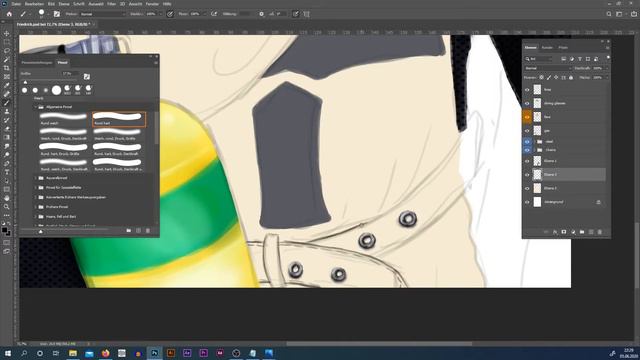Open the Filter menu
Screen dimensions: 640x360
point(111,4)
